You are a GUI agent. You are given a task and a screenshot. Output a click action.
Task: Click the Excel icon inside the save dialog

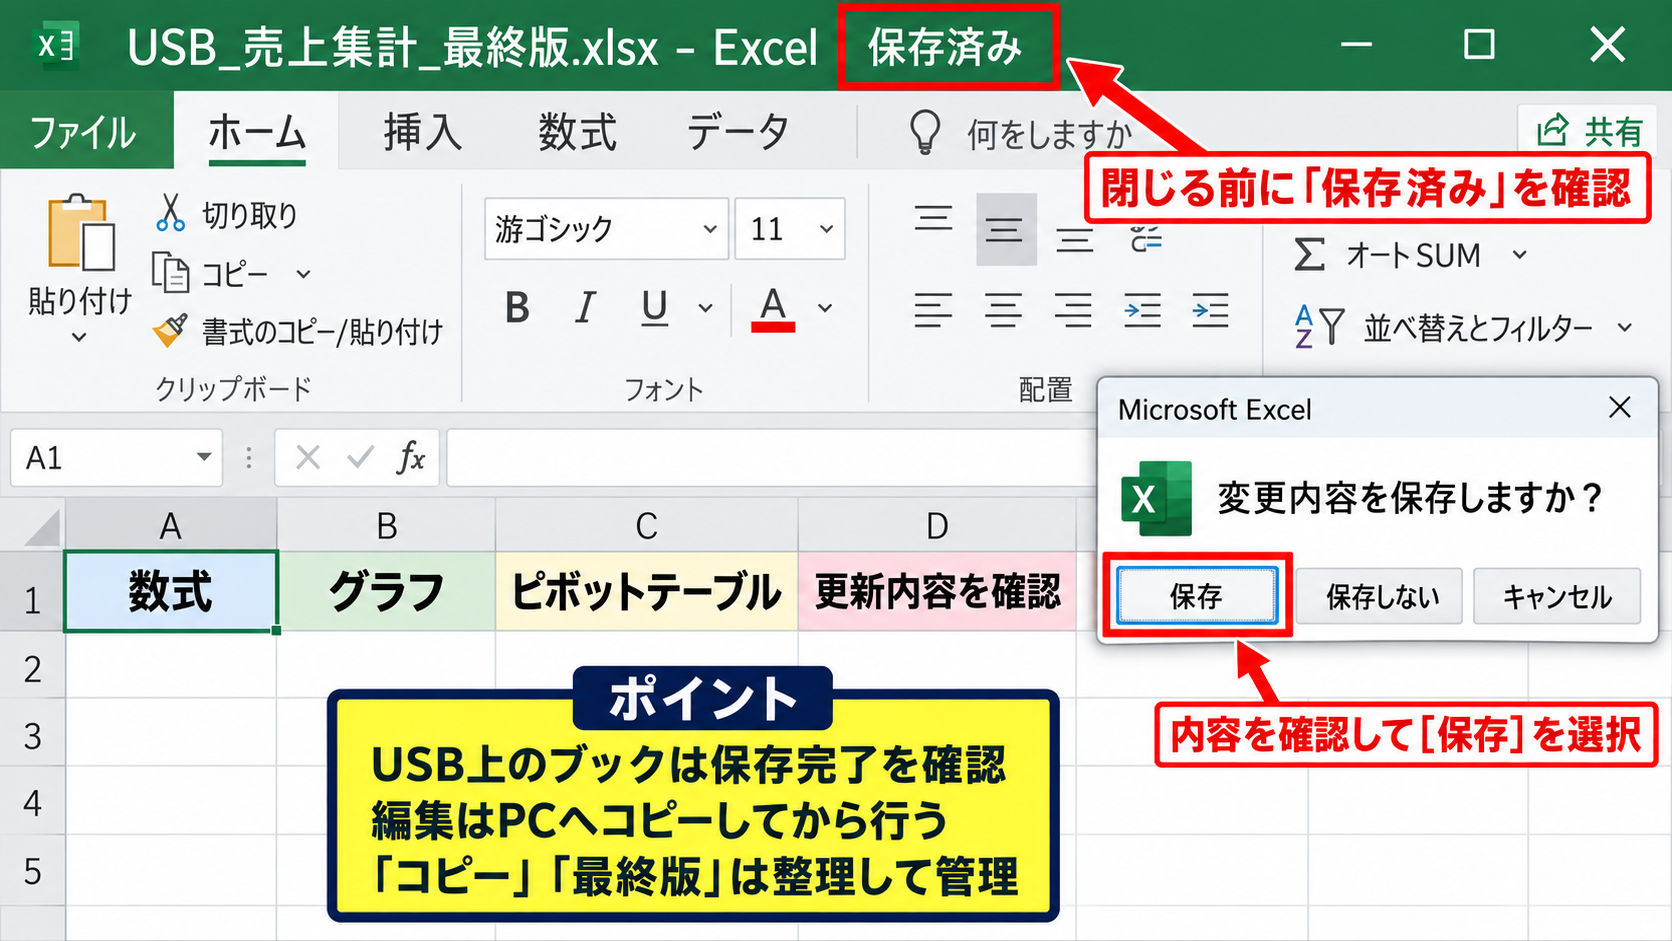pos(1156,498)
